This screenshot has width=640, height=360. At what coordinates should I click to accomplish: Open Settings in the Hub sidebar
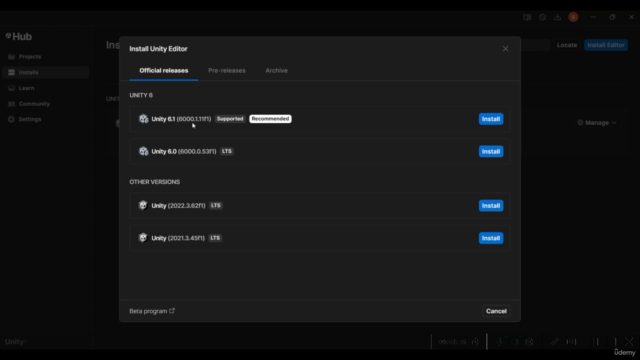pyautogui.click(x=45, y=119)
